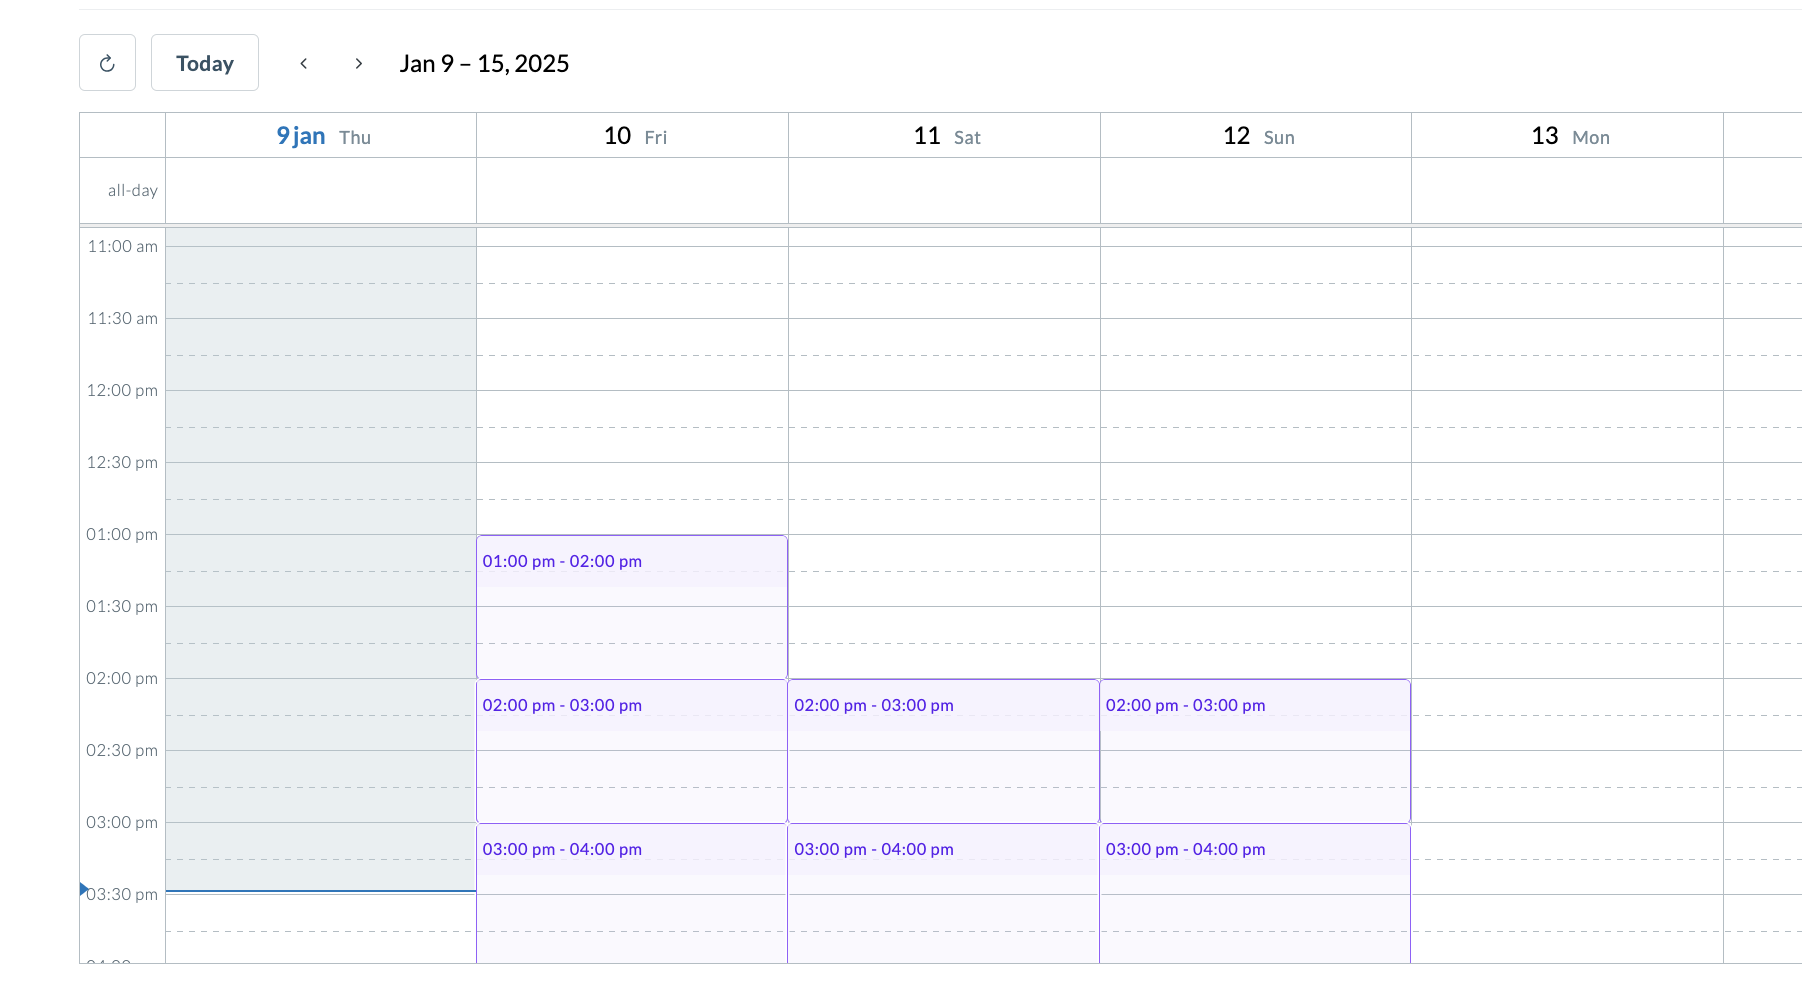The width and height of the screenshot is (1802, 1004).
Task: Open the Thursday 9 jan day header
Action: click(x=320, y=135)
